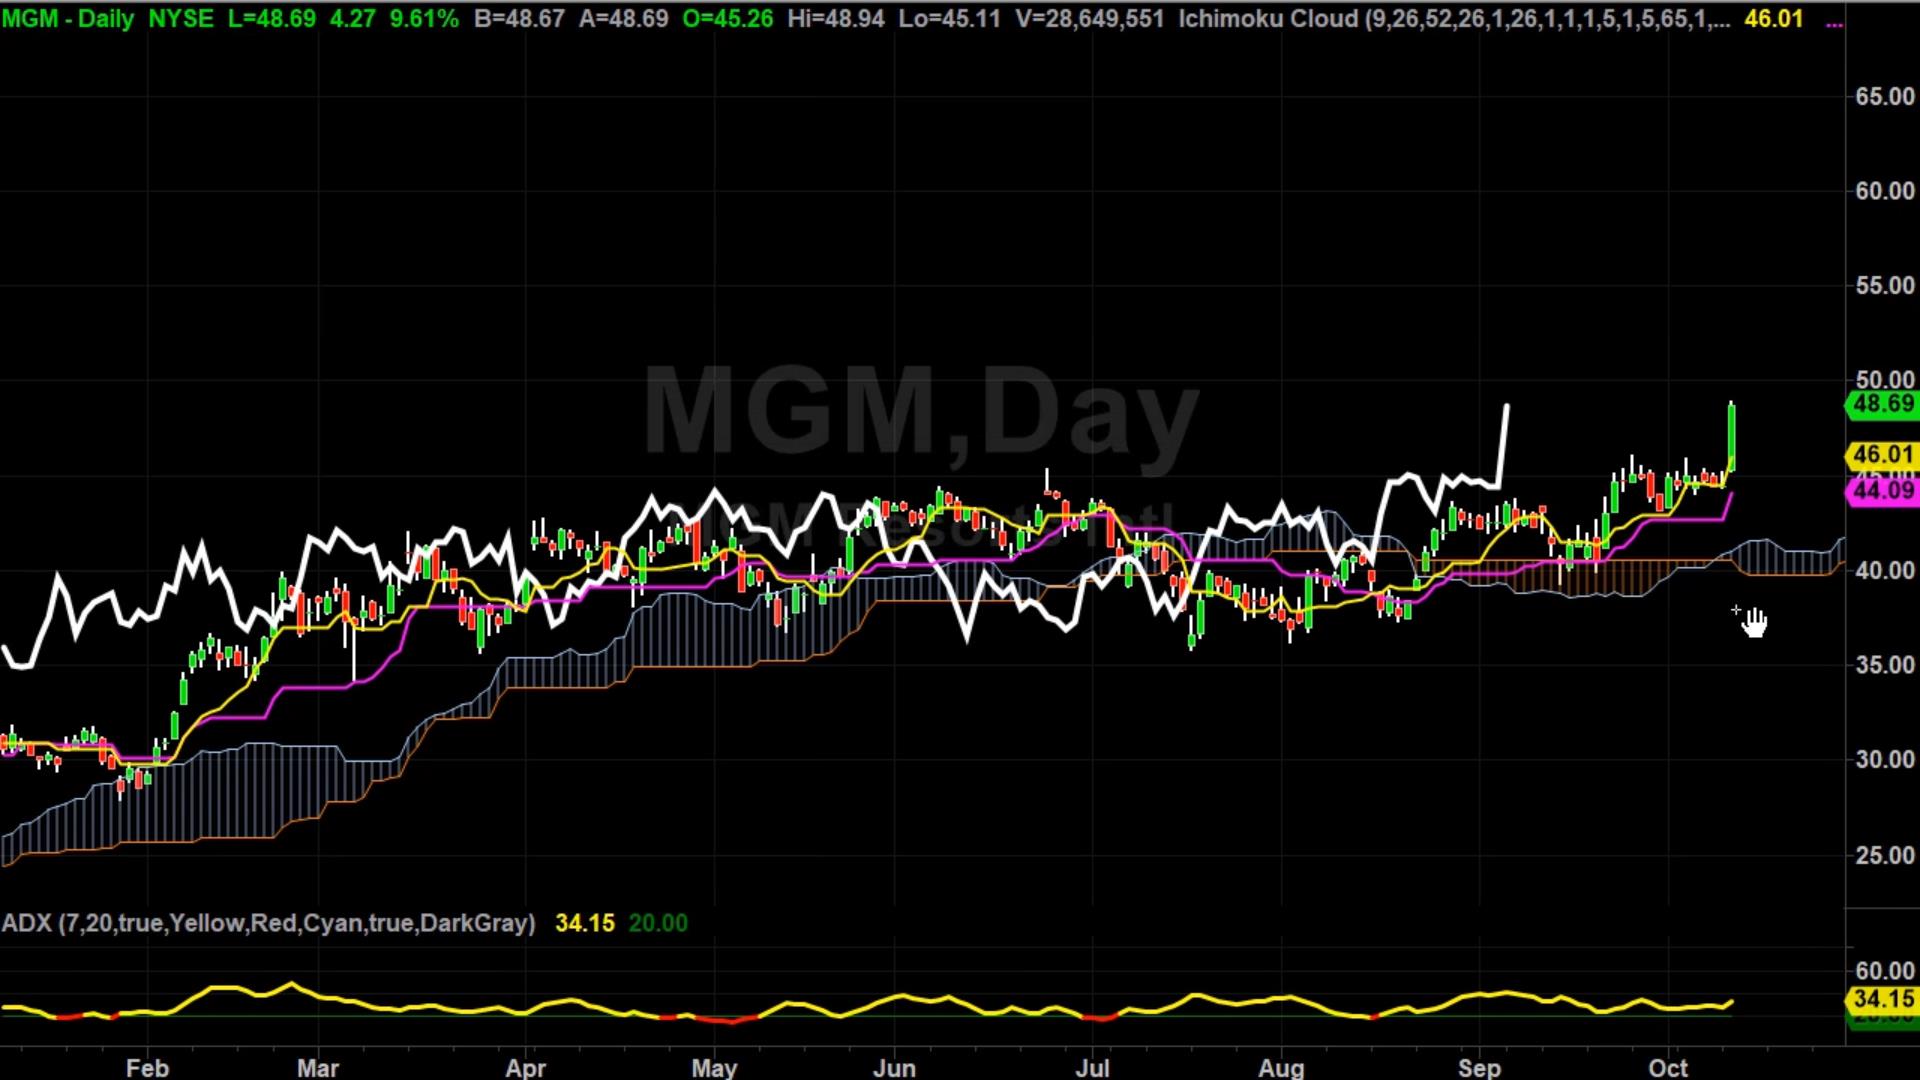The height and width of the screenshot is (1080, 1920).
Task: Click the Oct label on time axis
Action: [x=1668, y=1068]
